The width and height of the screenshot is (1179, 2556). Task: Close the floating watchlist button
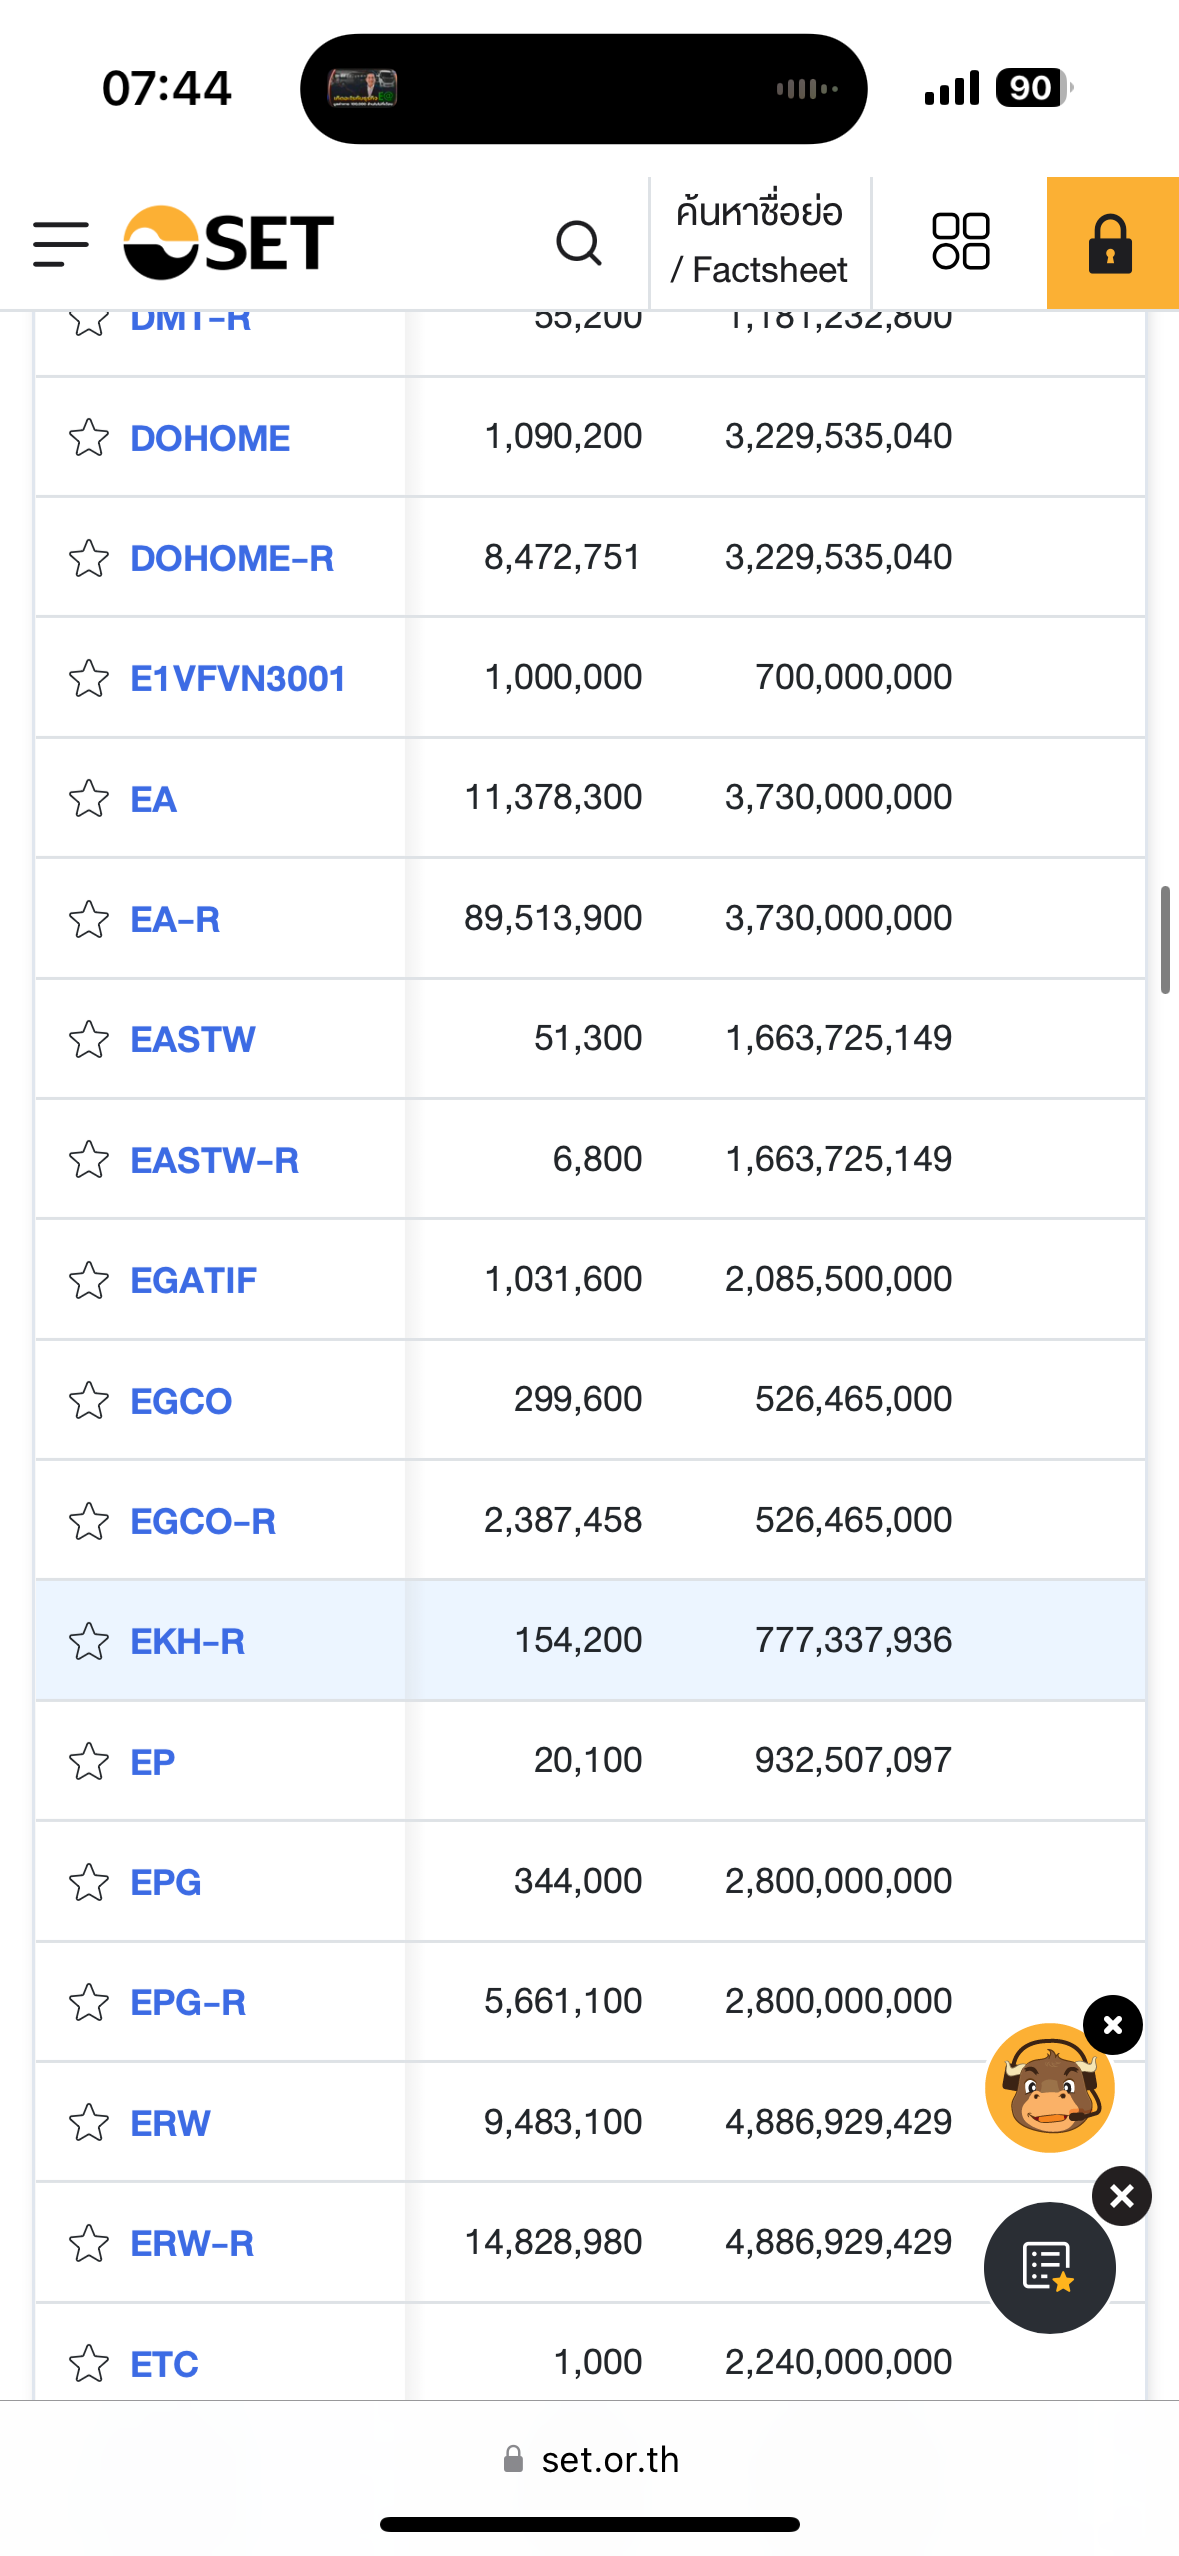tap(1122, 2196)
